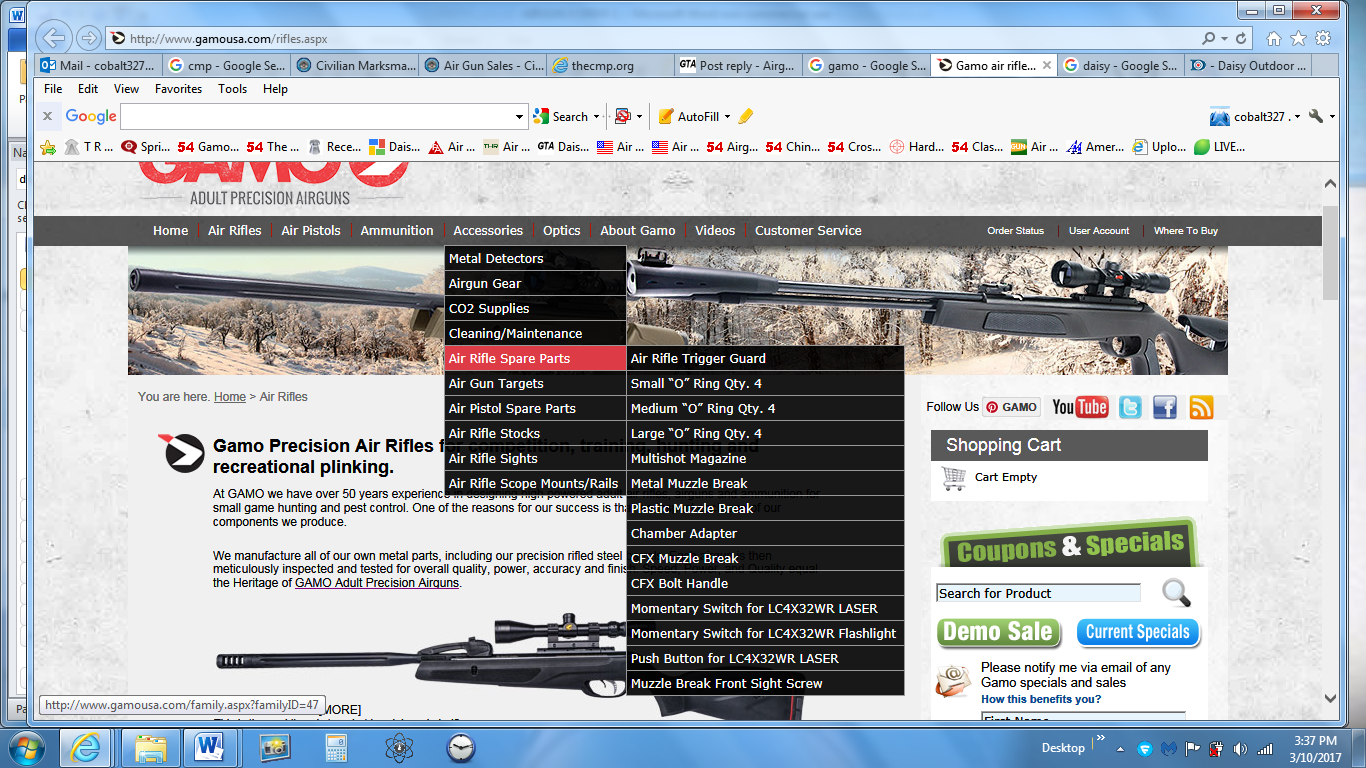Close the Google toolbar with X

47,116
